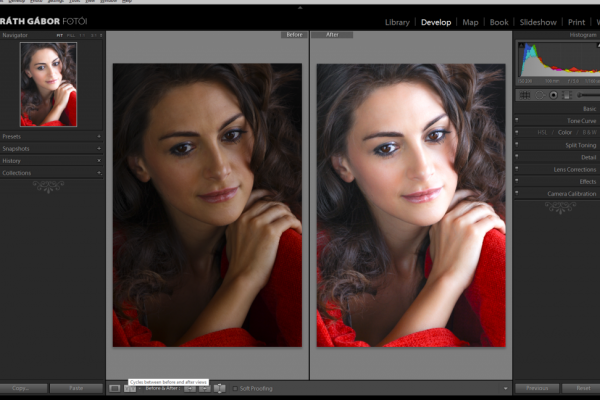Click the Before image preview
Viewport: 600px width, 400px height.
coord(207,205)
